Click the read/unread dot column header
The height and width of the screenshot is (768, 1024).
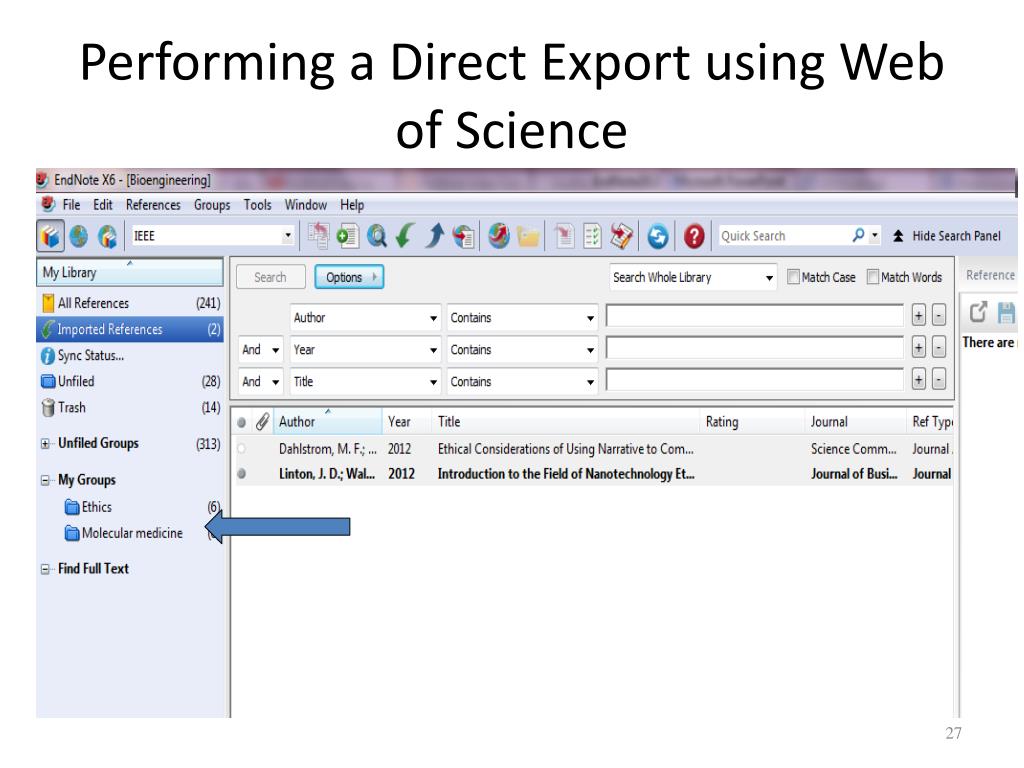(242, 423)
